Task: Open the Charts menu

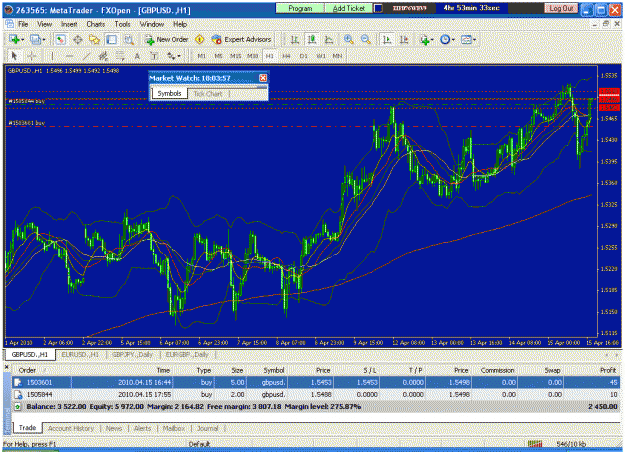Action: [96, 24]
